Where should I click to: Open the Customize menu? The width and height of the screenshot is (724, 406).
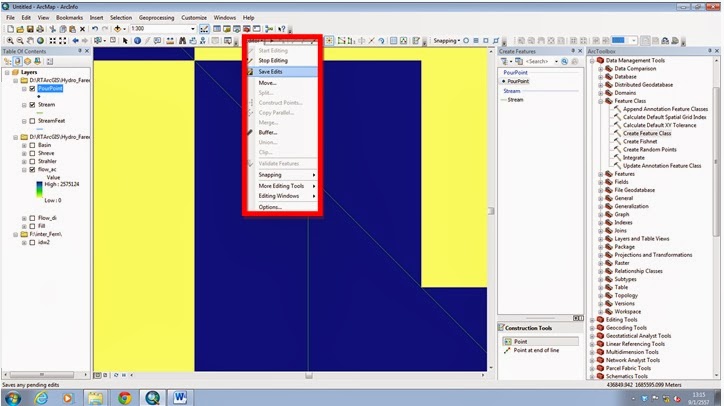[x=194, y=18]
